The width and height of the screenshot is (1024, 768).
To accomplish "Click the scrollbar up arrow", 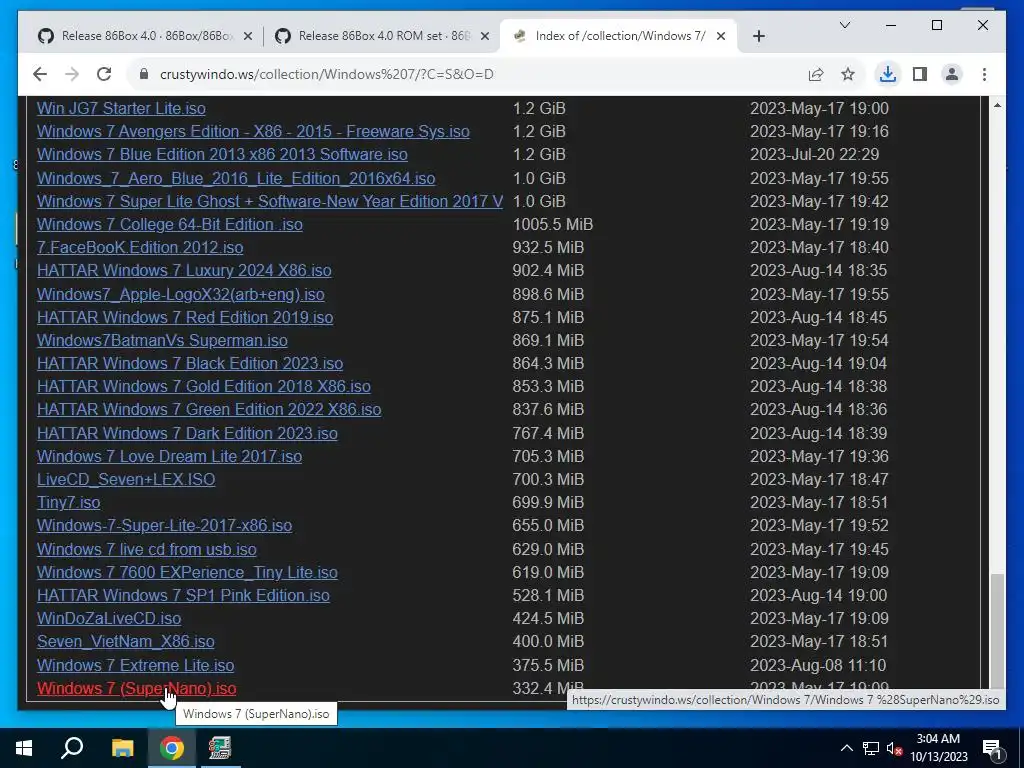I will [997, 105].
